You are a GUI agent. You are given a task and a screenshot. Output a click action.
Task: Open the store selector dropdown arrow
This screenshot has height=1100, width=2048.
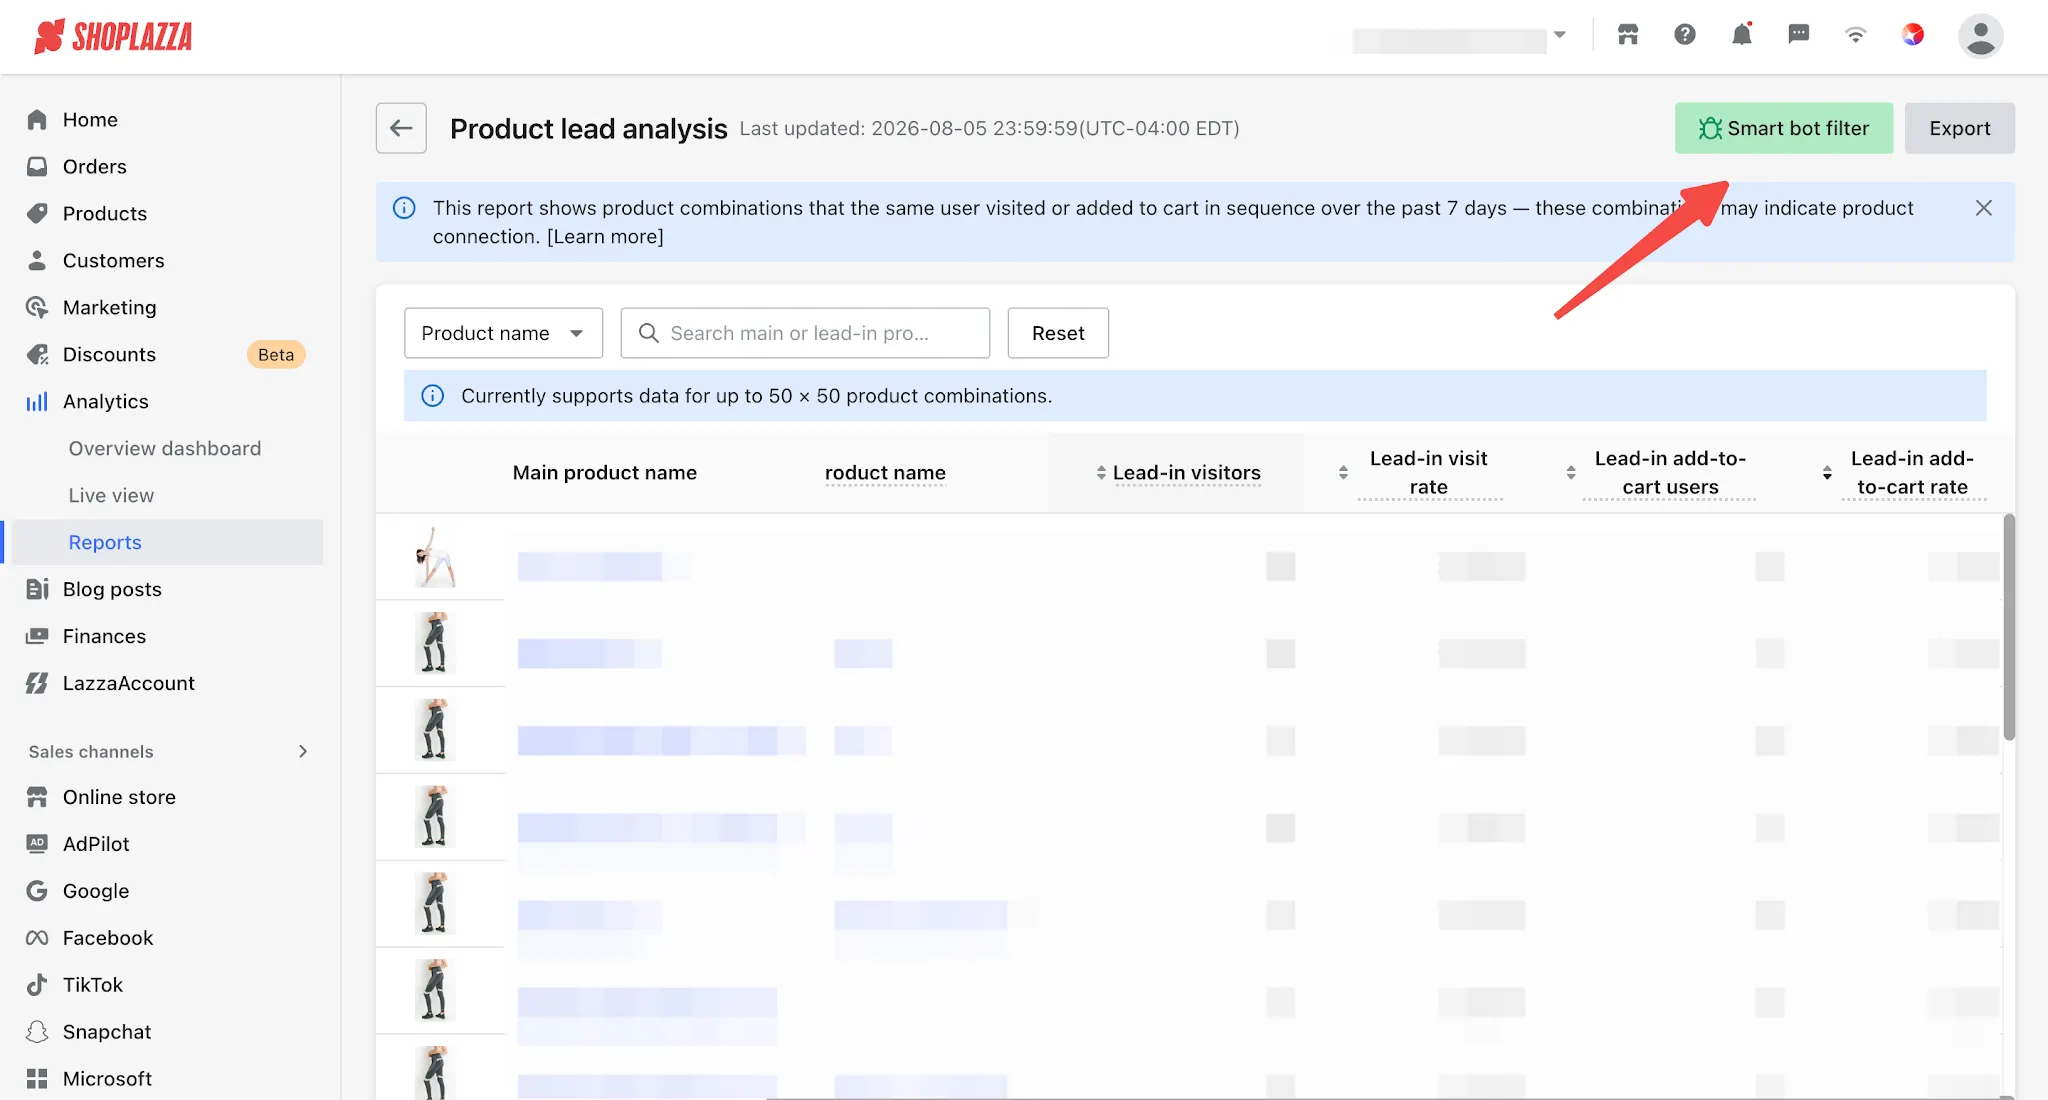[1559, 35]
